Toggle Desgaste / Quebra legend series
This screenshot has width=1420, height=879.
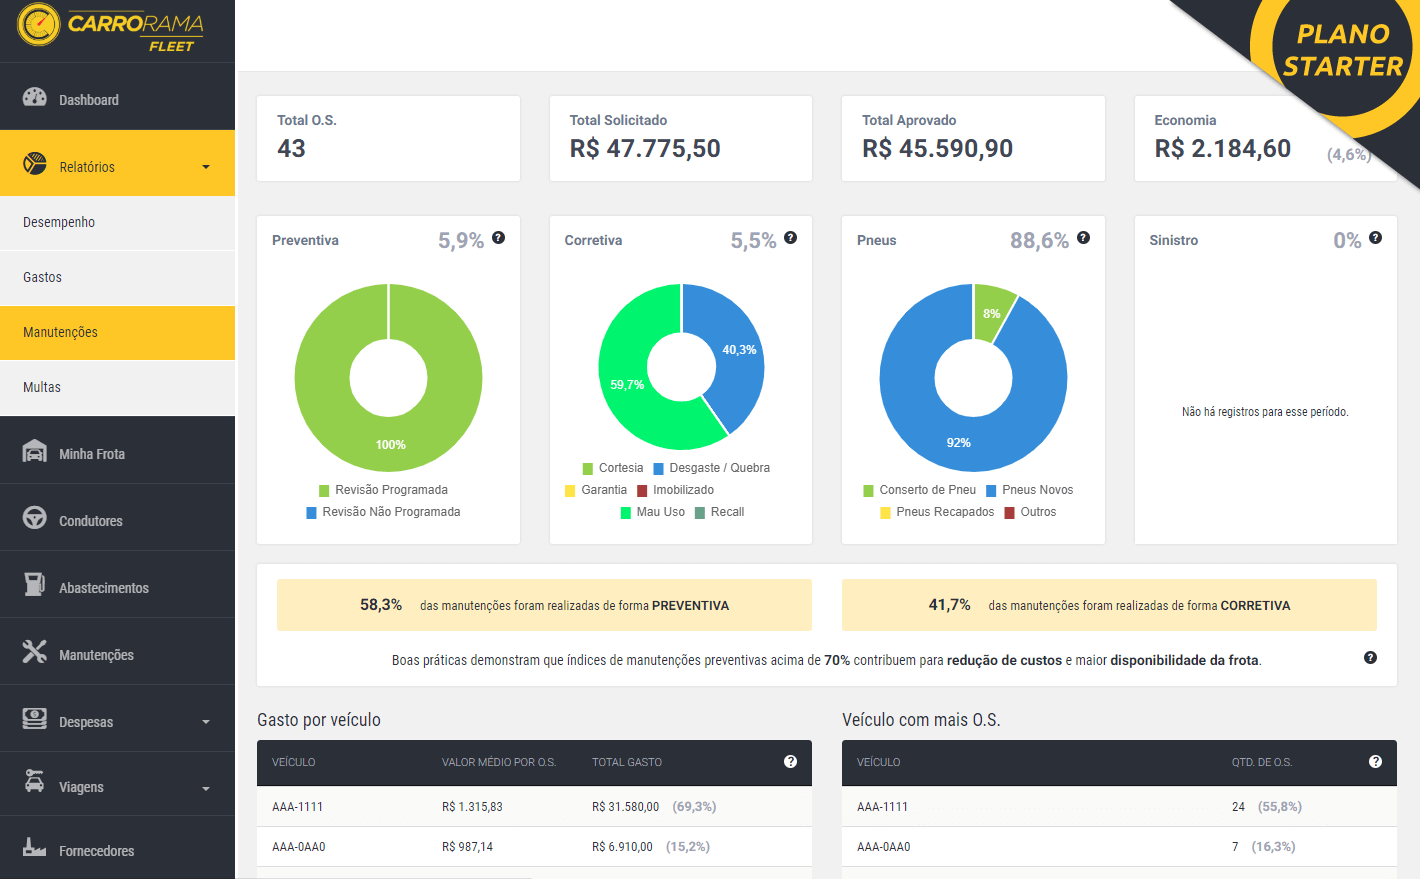(711, 468)
